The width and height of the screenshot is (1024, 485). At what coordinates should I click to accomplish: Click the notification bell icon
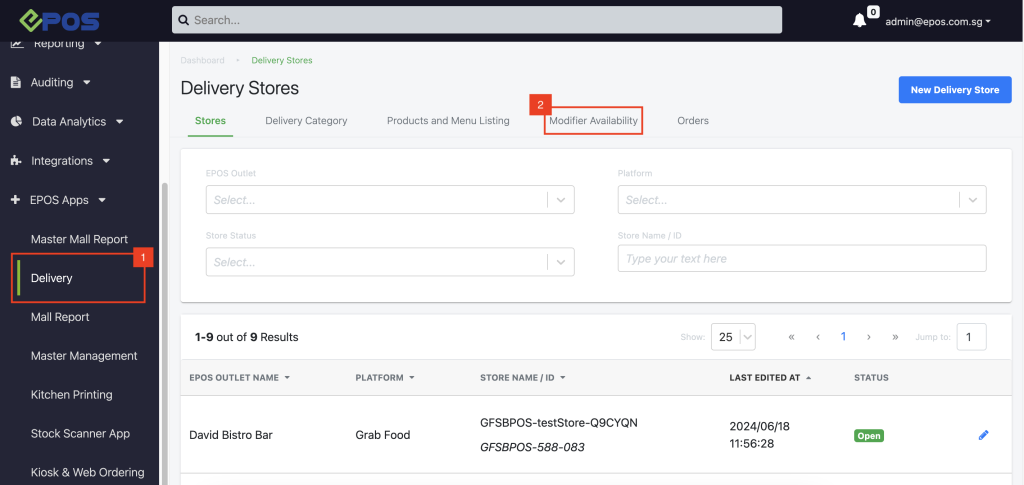pyautogui.click(x=859, y=20)
